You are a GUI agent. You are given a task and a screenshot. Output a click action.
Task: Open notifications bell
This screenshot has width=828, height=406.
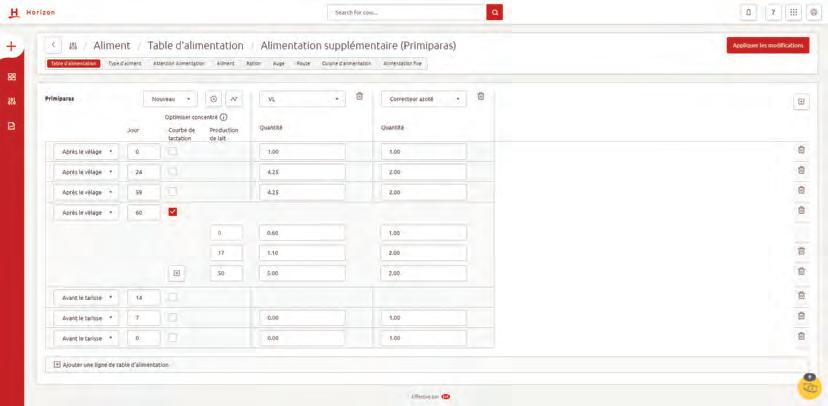click(749, 12)
